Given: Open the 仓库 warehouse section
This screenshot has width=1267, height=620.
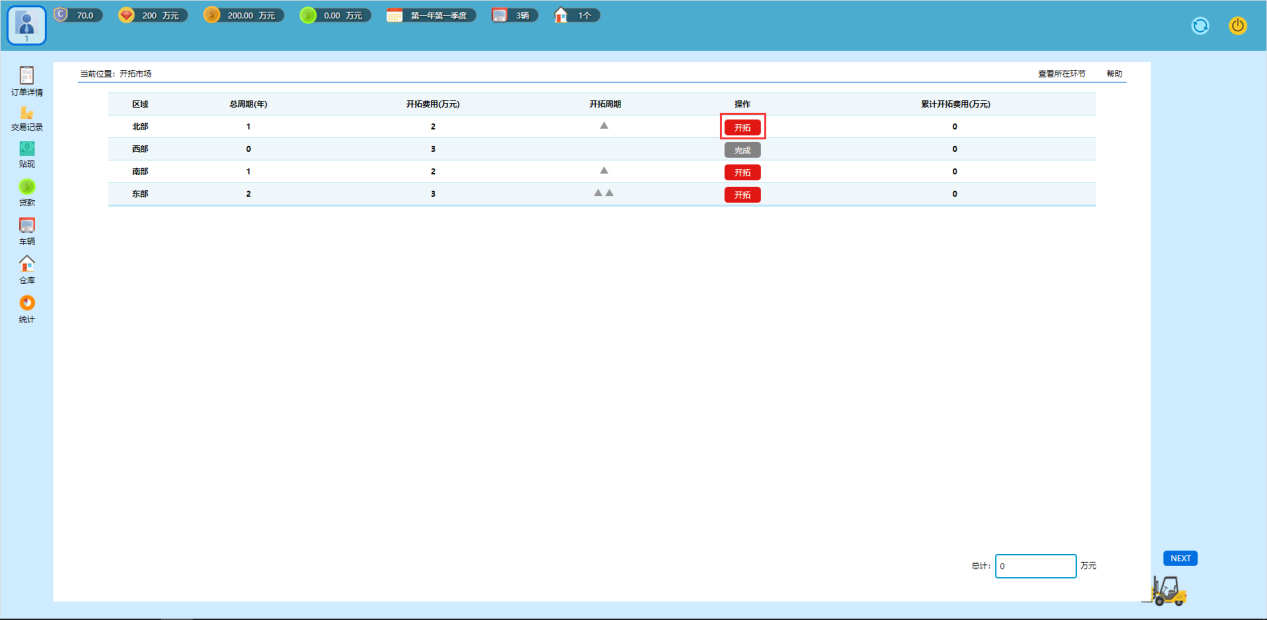Looking at the screenshot, I should tap(27, 265).
